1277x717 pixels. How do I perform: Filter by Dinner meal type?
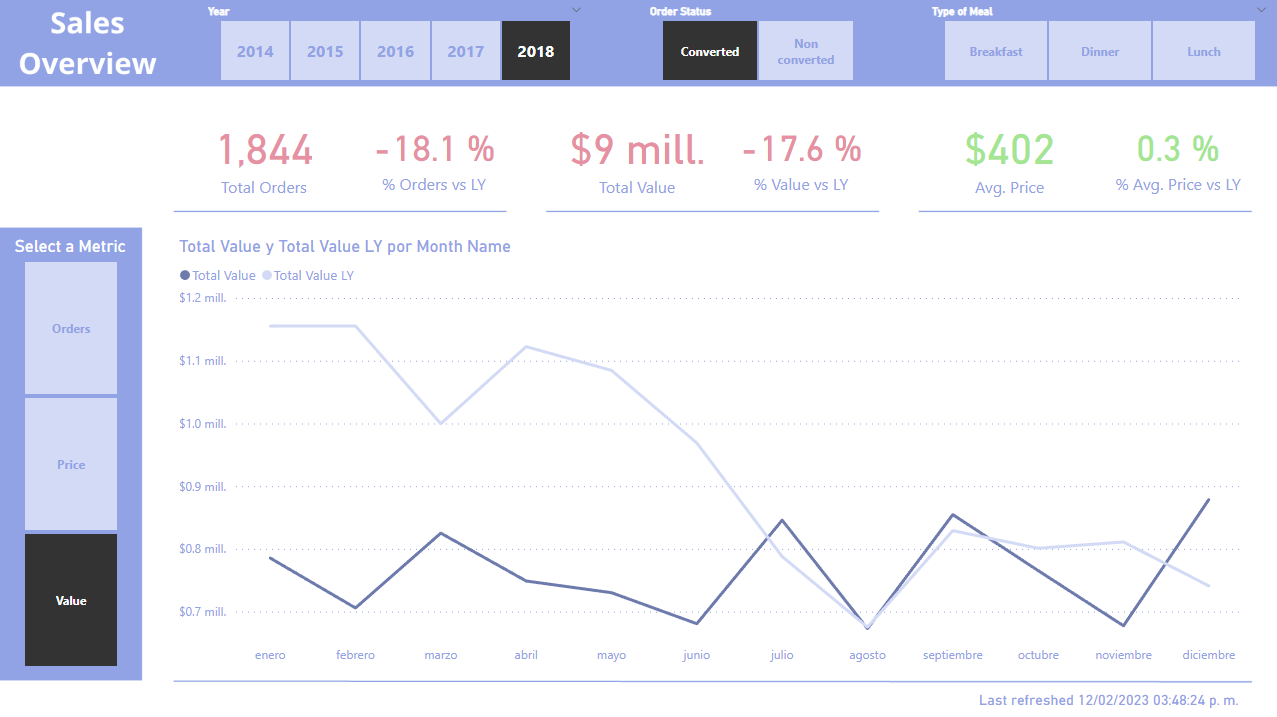(1100, 51)
